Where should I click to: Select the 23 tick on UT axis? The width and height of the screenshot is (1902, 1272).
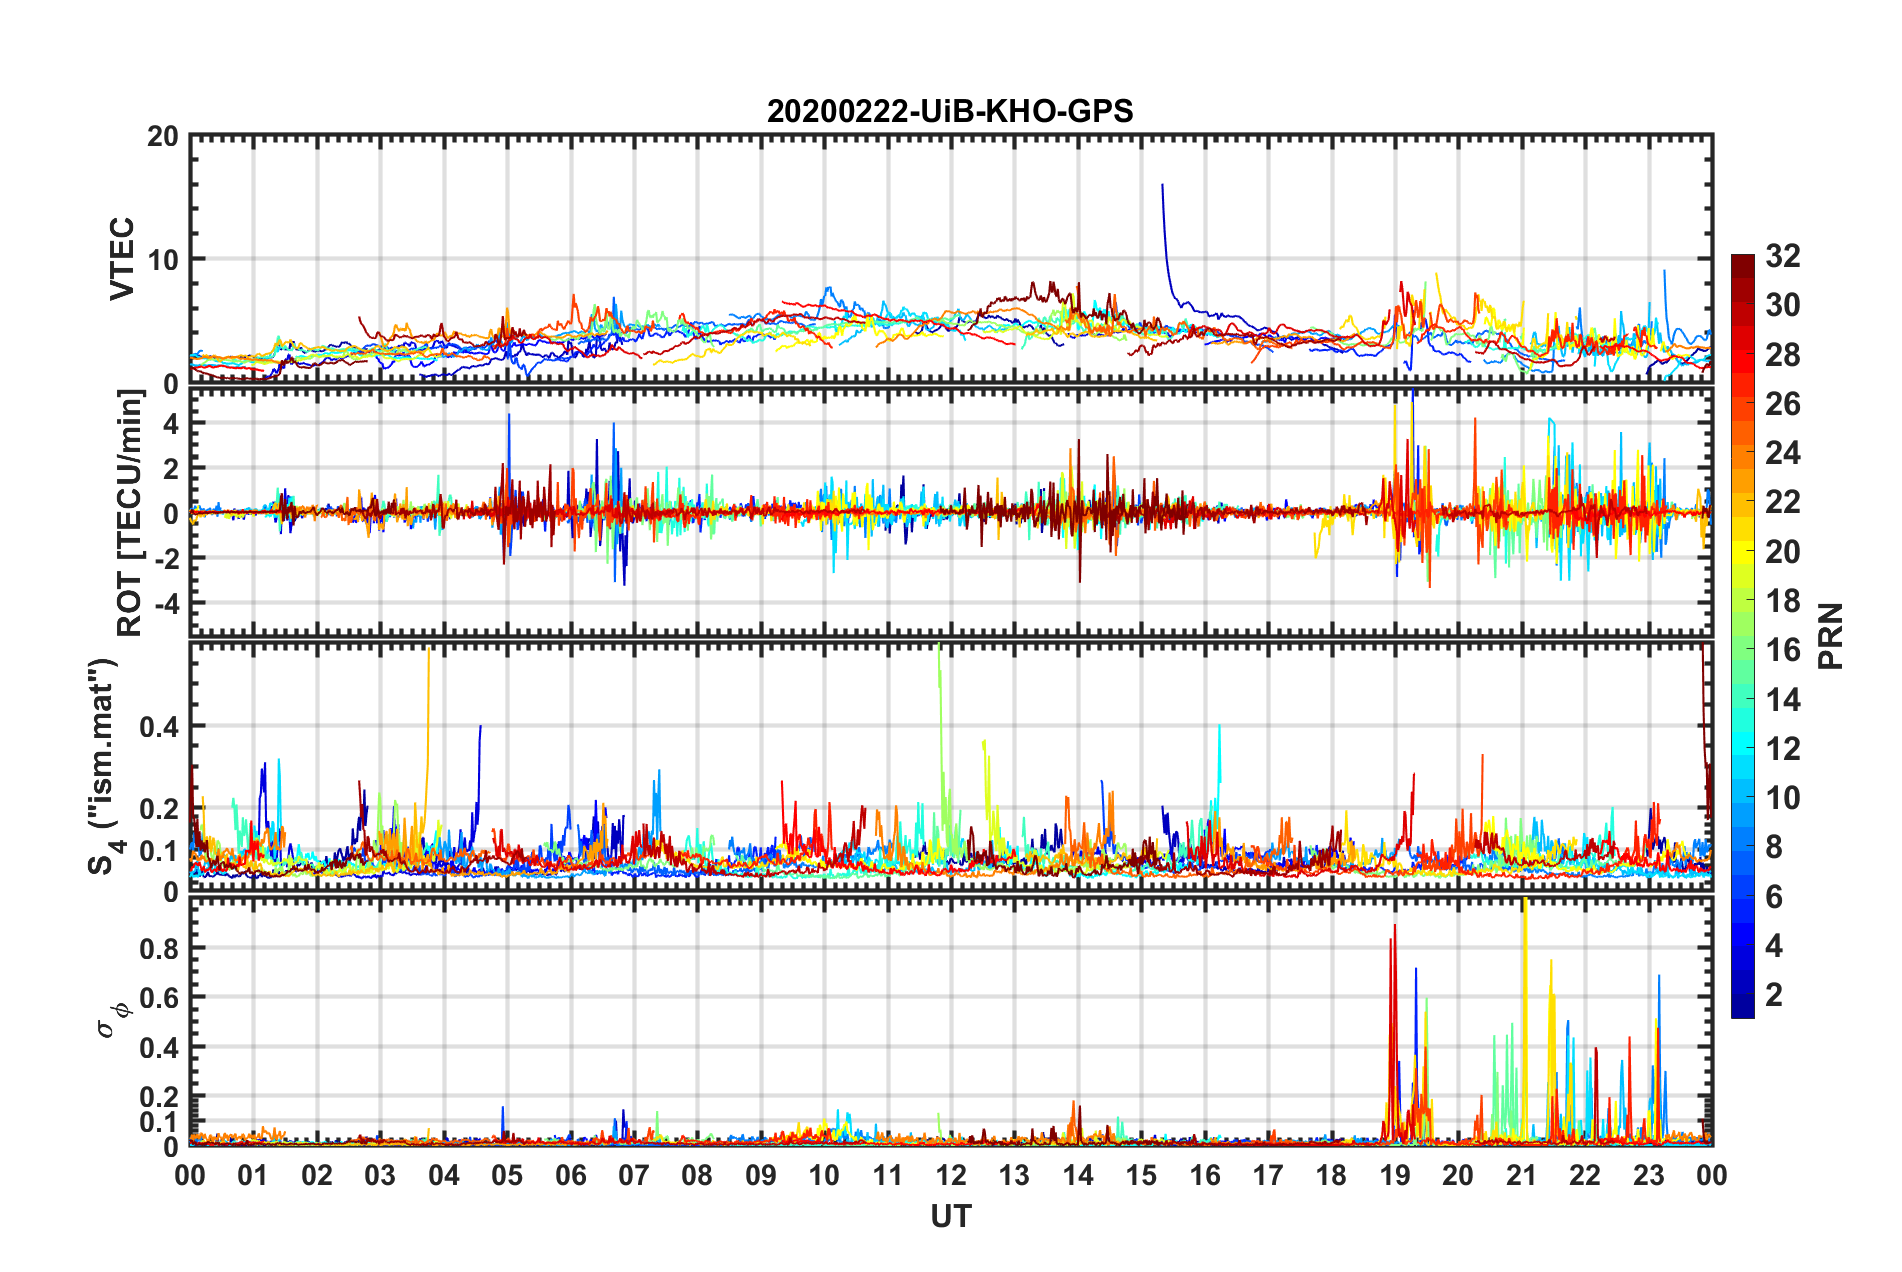(x=1649, y=1175)
